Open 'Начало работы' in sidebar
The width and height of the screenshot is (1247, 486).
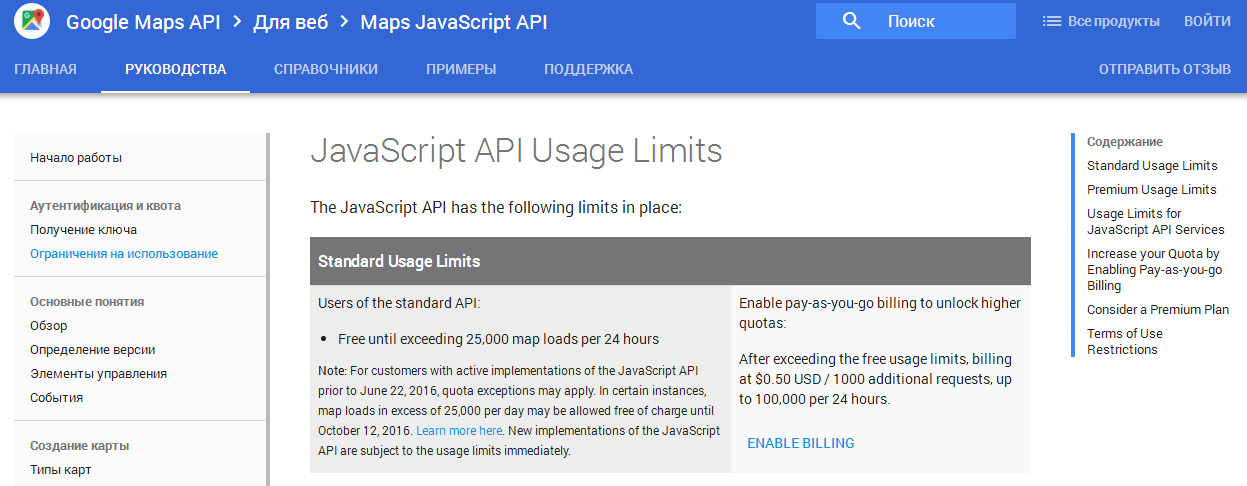point(76,157)
